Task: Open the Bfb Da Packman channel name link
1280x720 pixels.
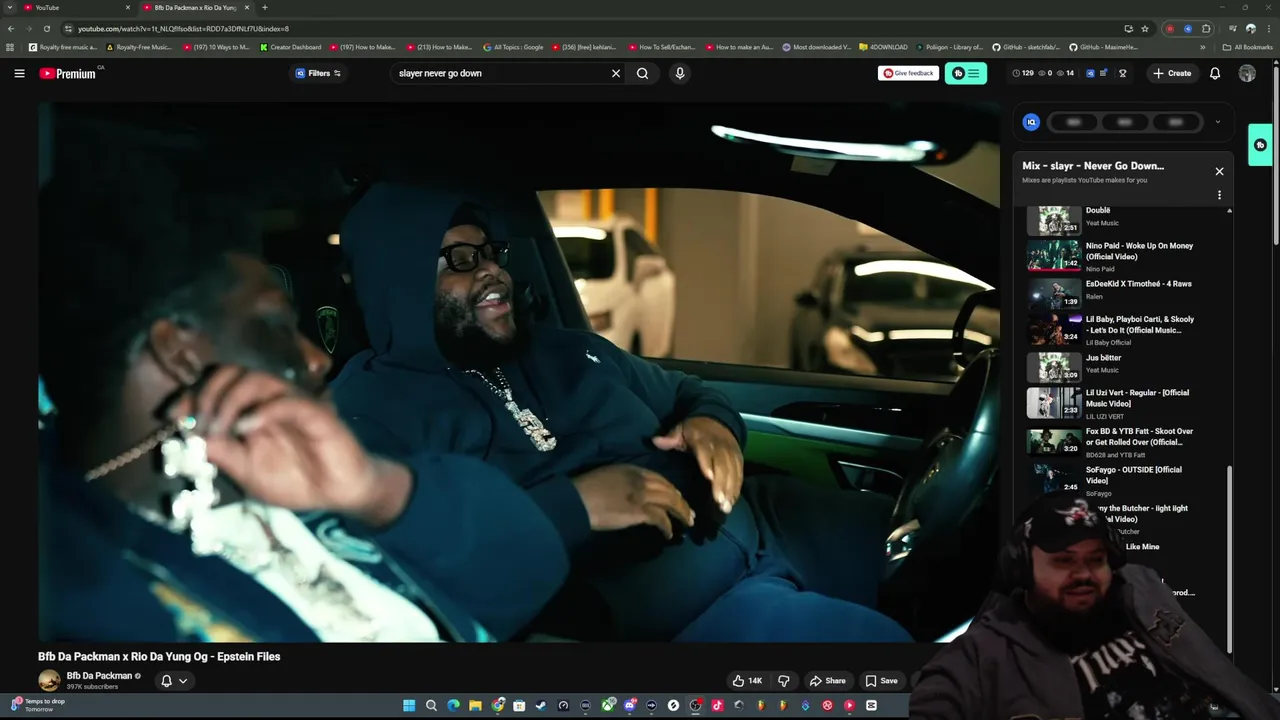Action: pyautogui.click(x=99, y=676)
